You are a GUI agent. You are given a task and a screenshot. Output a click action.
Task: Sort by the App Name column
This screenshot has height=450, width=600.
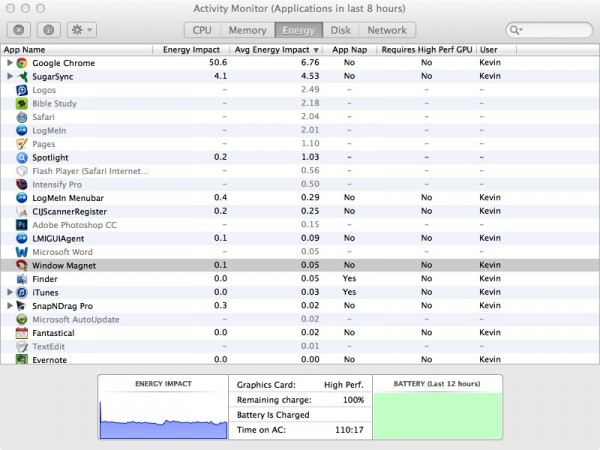coord(77,50)
